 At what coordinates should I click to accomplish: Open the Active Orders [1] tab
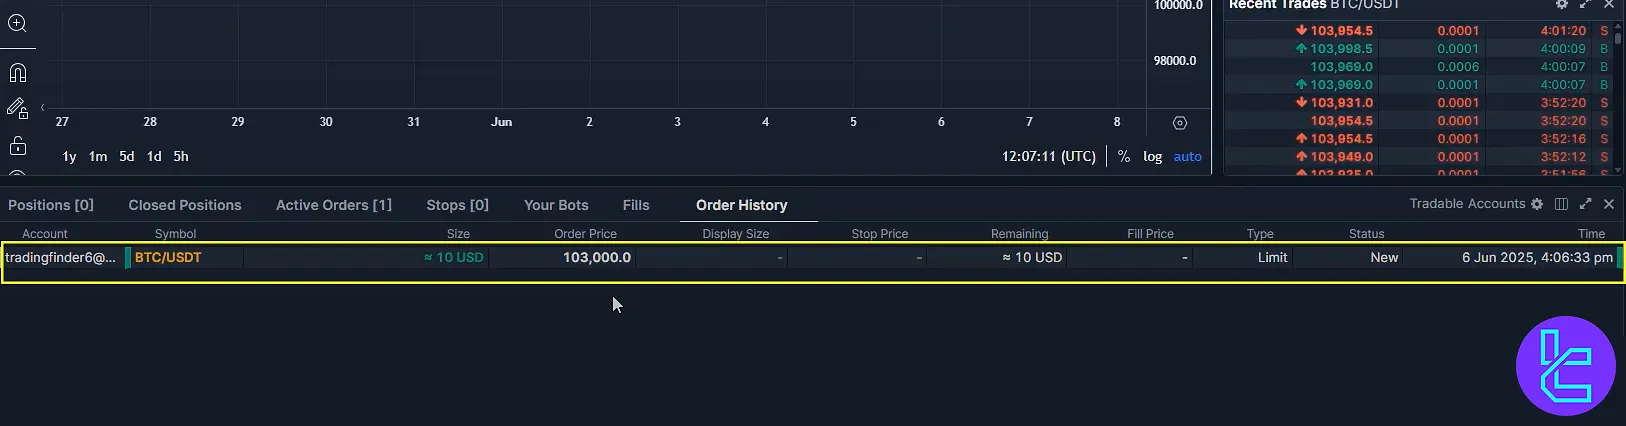pos(334,205)
